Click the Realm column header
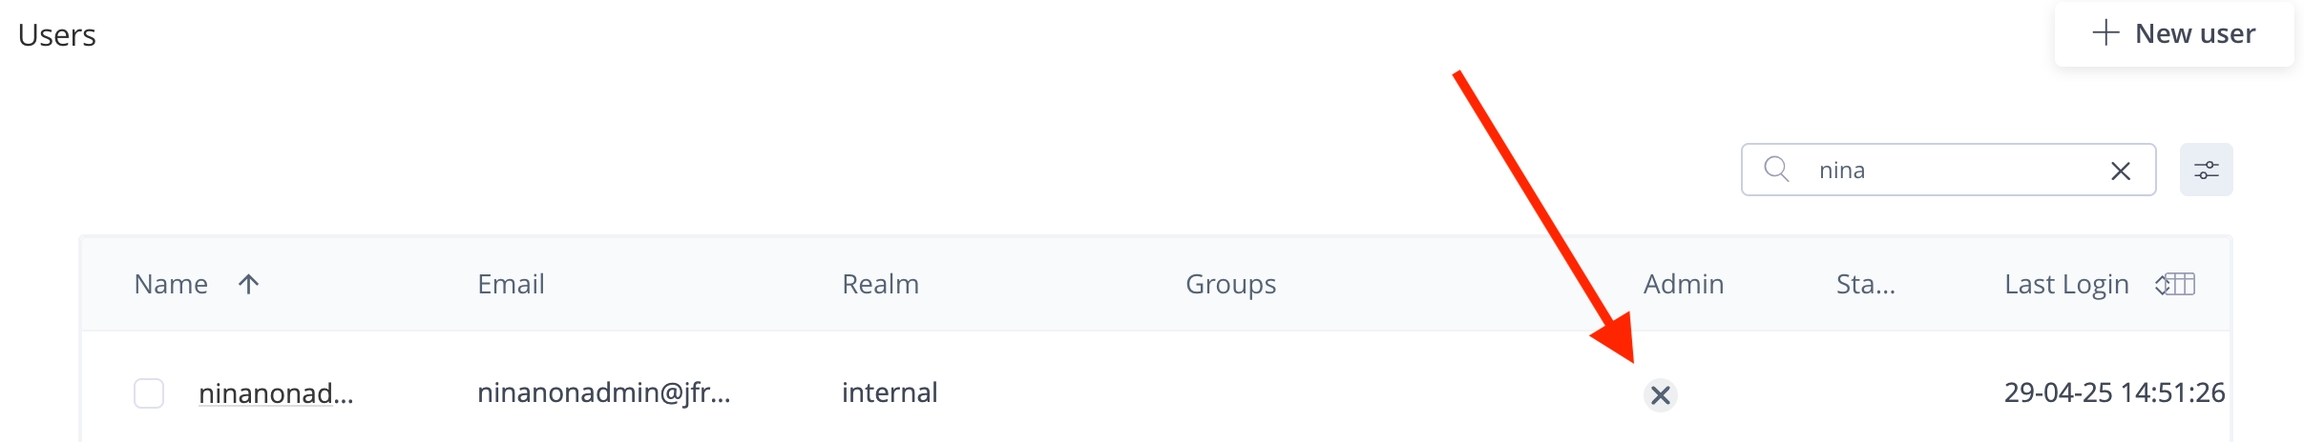Image resolution: width=2304 pixels, height=442 pixels. coord(880,285)
